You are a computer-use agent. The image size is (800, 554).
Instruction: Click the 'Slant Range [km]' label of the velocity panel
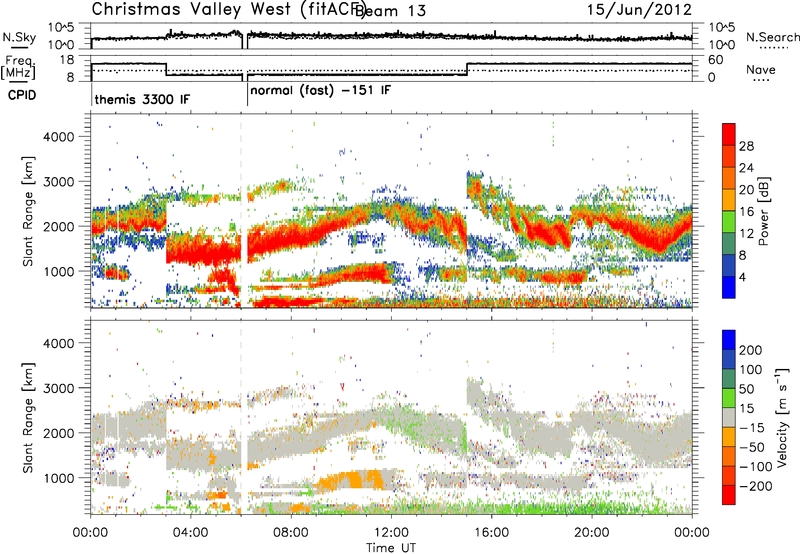click(28, 418)
